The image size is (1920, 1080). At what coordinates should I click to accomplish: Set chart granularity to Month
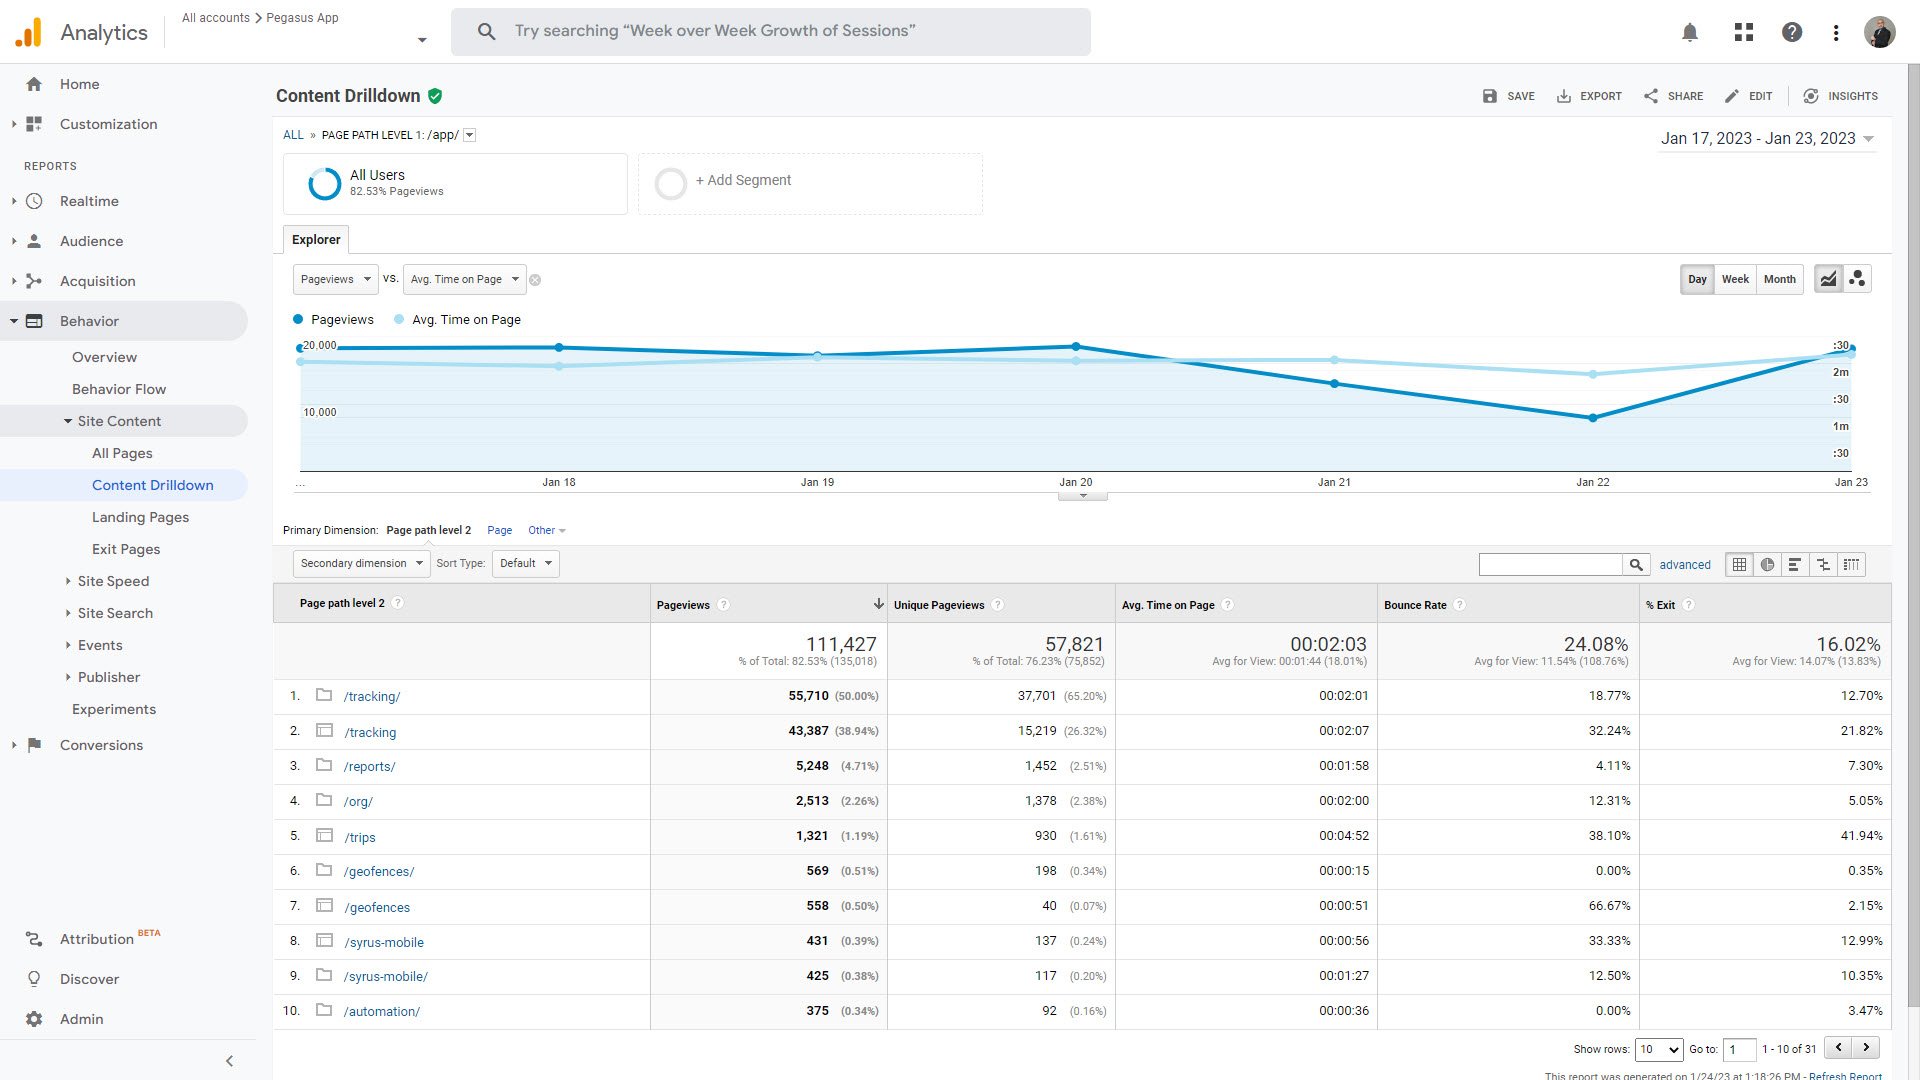1779,279
